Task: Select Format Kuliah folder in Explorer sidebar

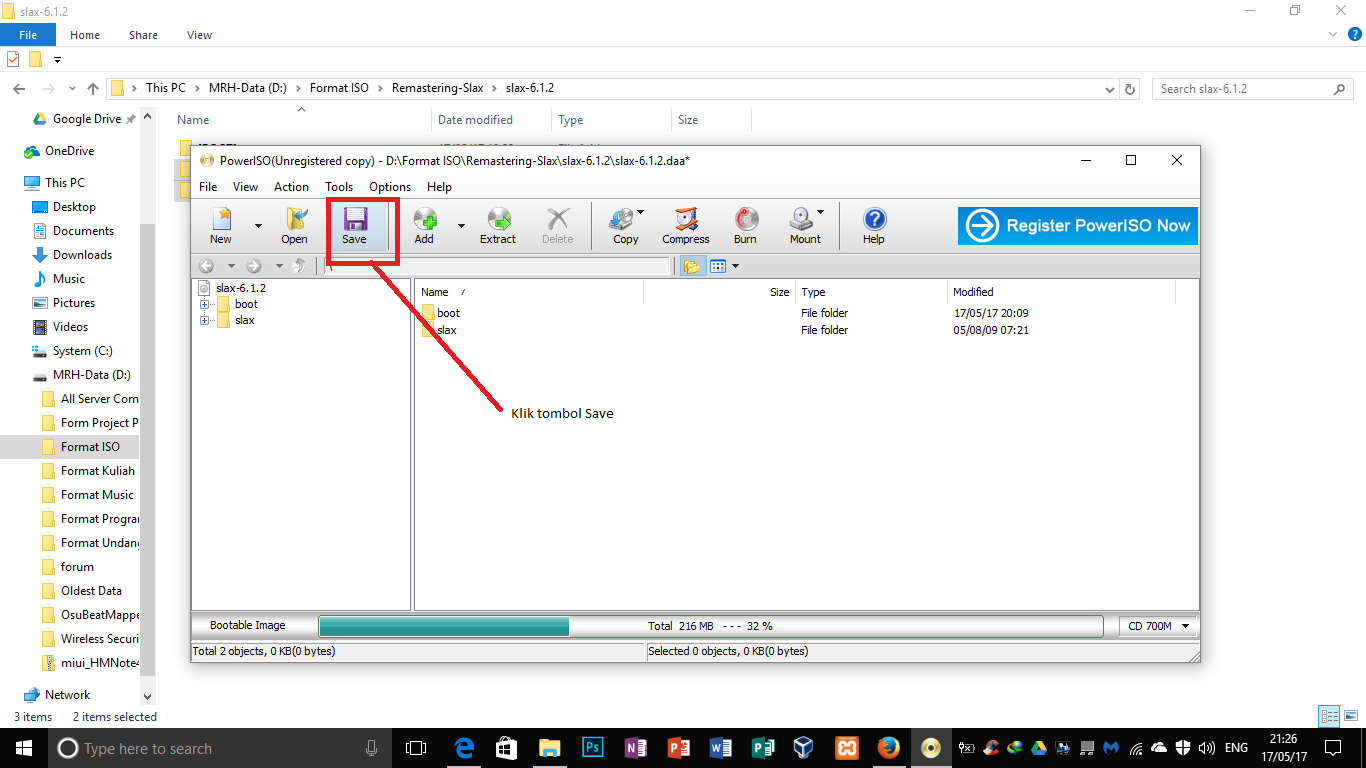Action: point(97,471)
